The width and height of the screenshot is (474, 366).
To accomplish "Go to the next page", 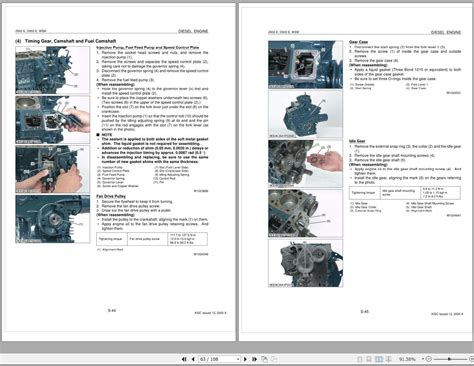I will [245, 359].
